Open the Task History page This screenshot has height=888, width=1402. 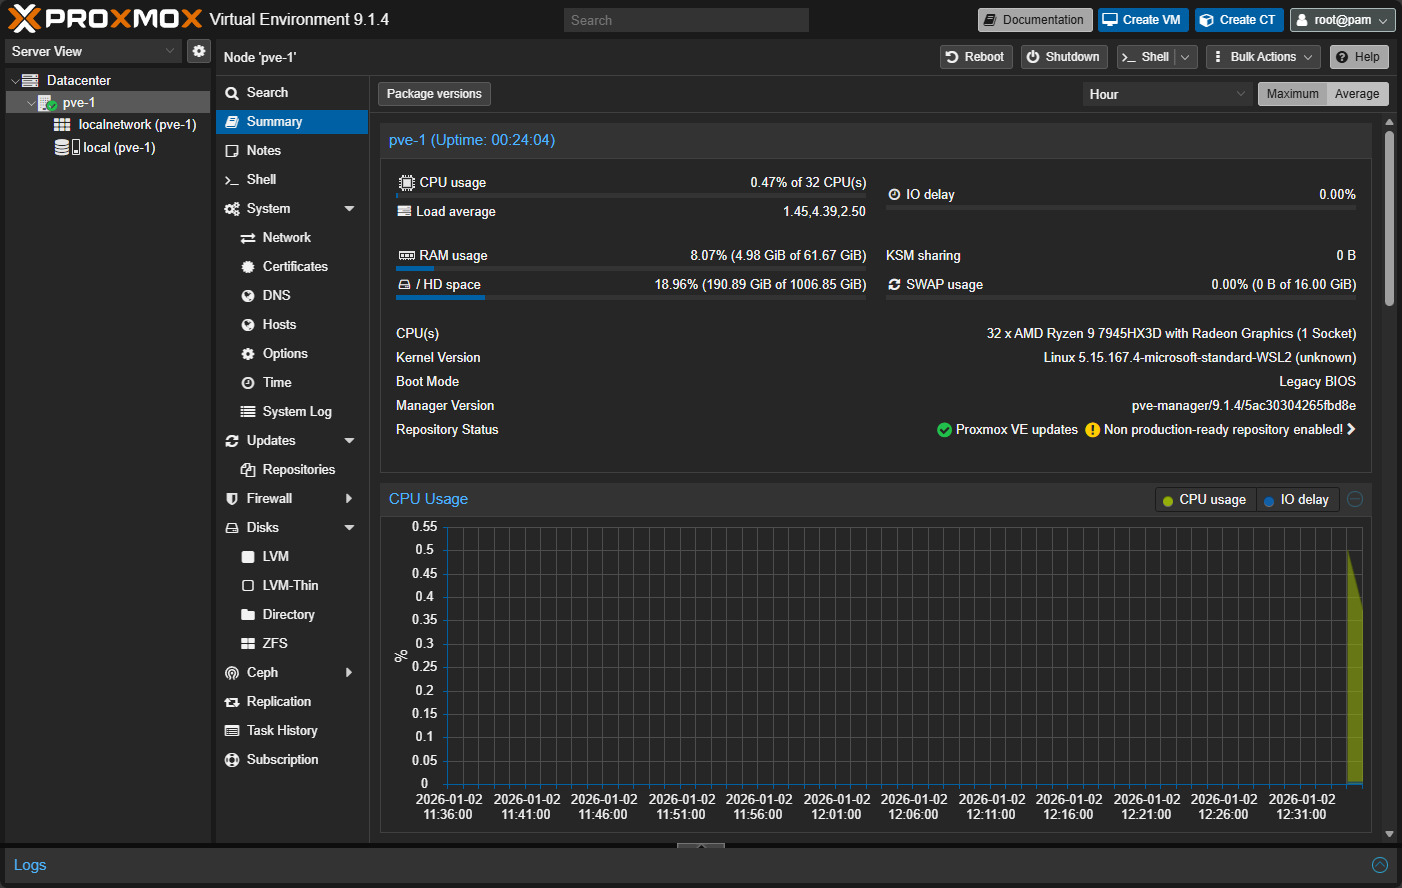(281, 730)
